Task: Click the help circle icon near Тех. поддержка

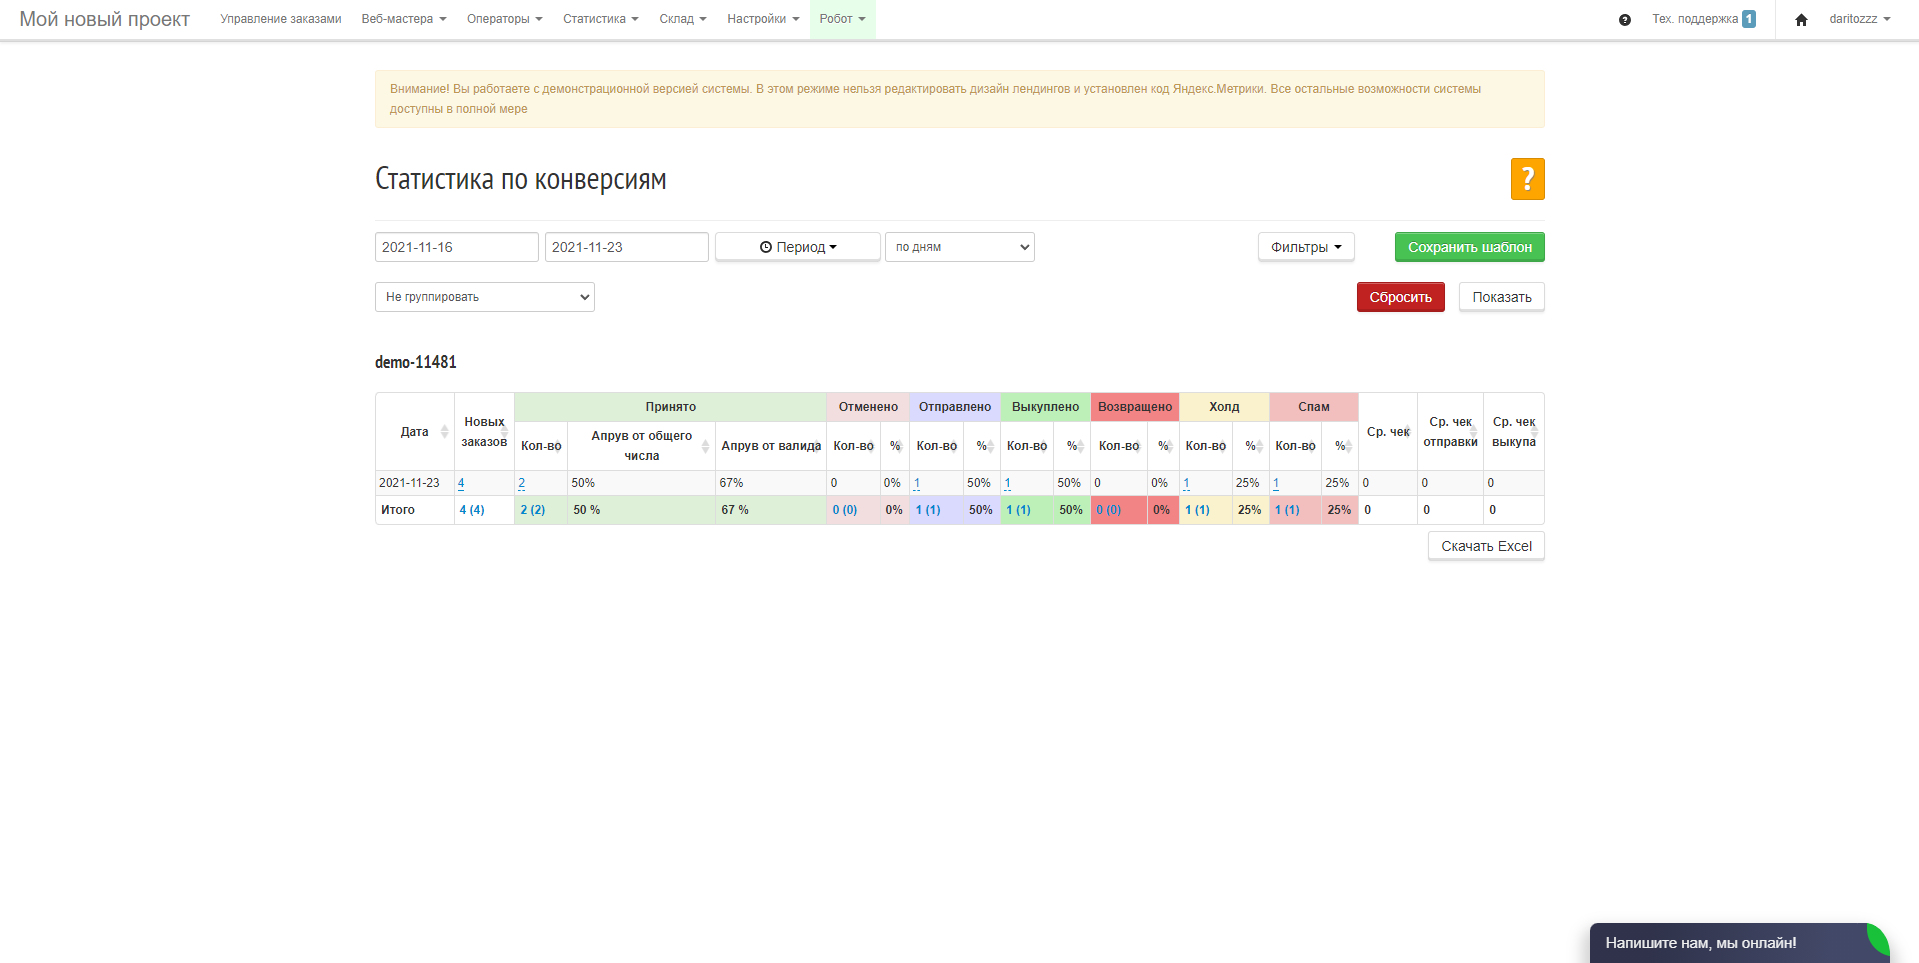Action: point(1625,20)
